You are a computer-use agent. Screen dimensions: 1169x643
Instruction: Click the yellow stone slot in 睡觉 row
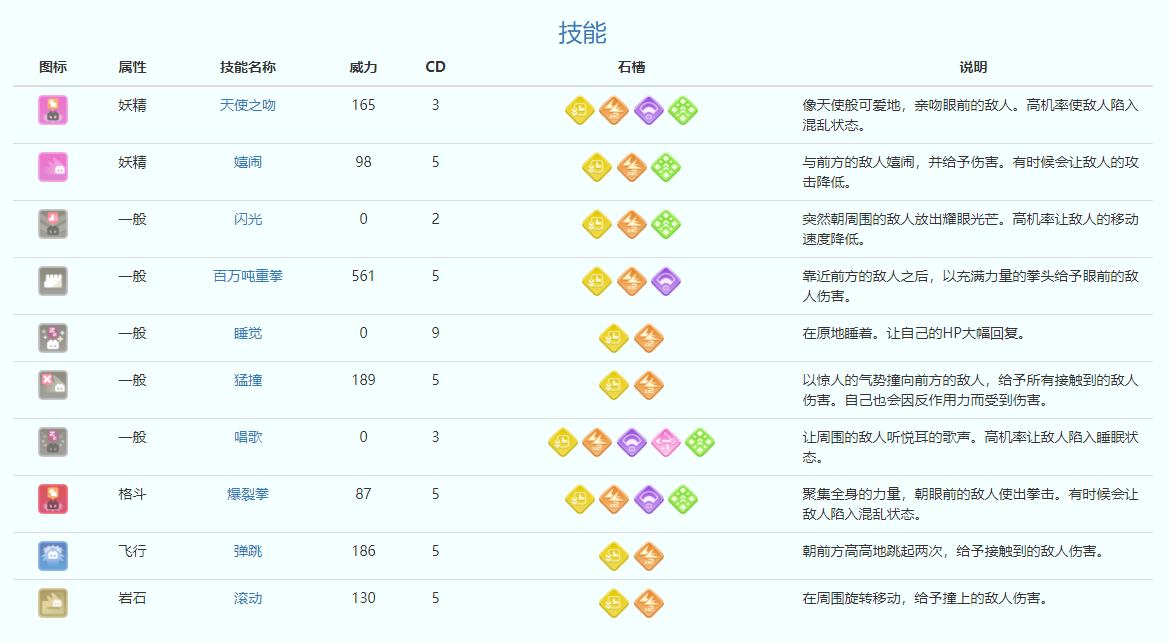tap(614, 338)
